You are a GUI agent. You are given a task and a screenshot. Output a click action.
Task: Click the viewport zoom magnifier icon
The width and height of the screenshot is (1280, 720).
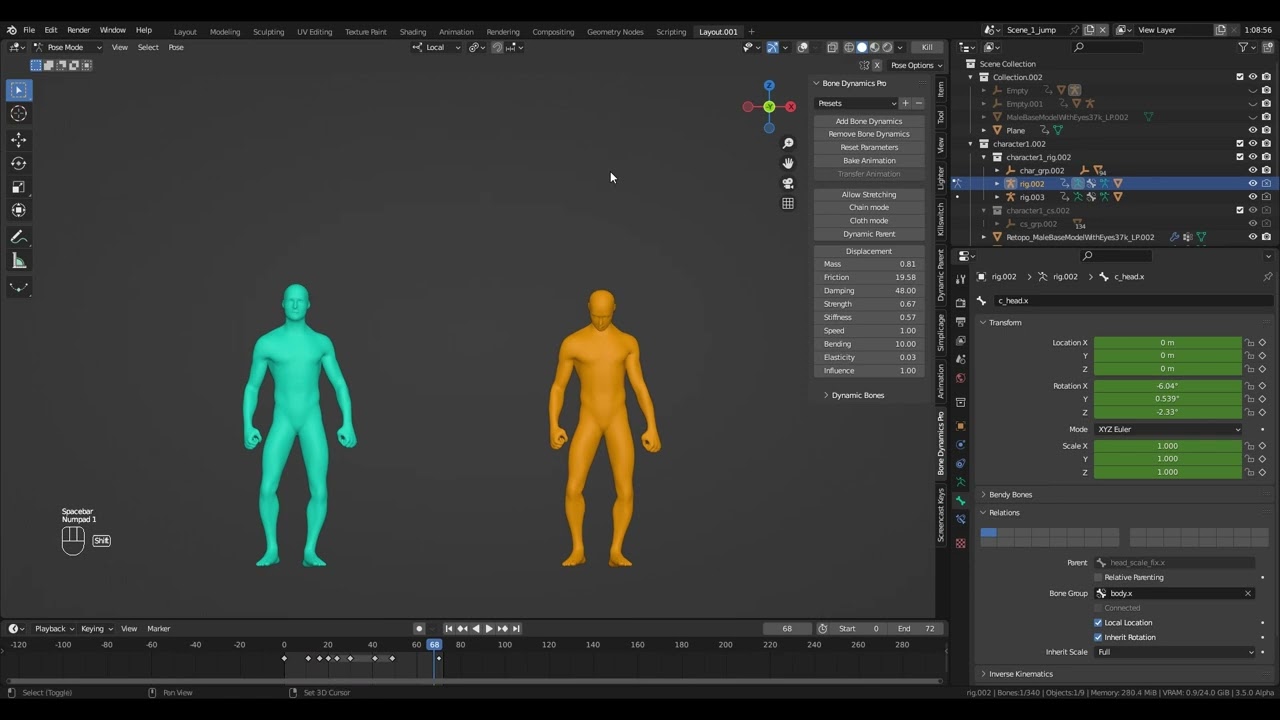(x=788, y=144)
